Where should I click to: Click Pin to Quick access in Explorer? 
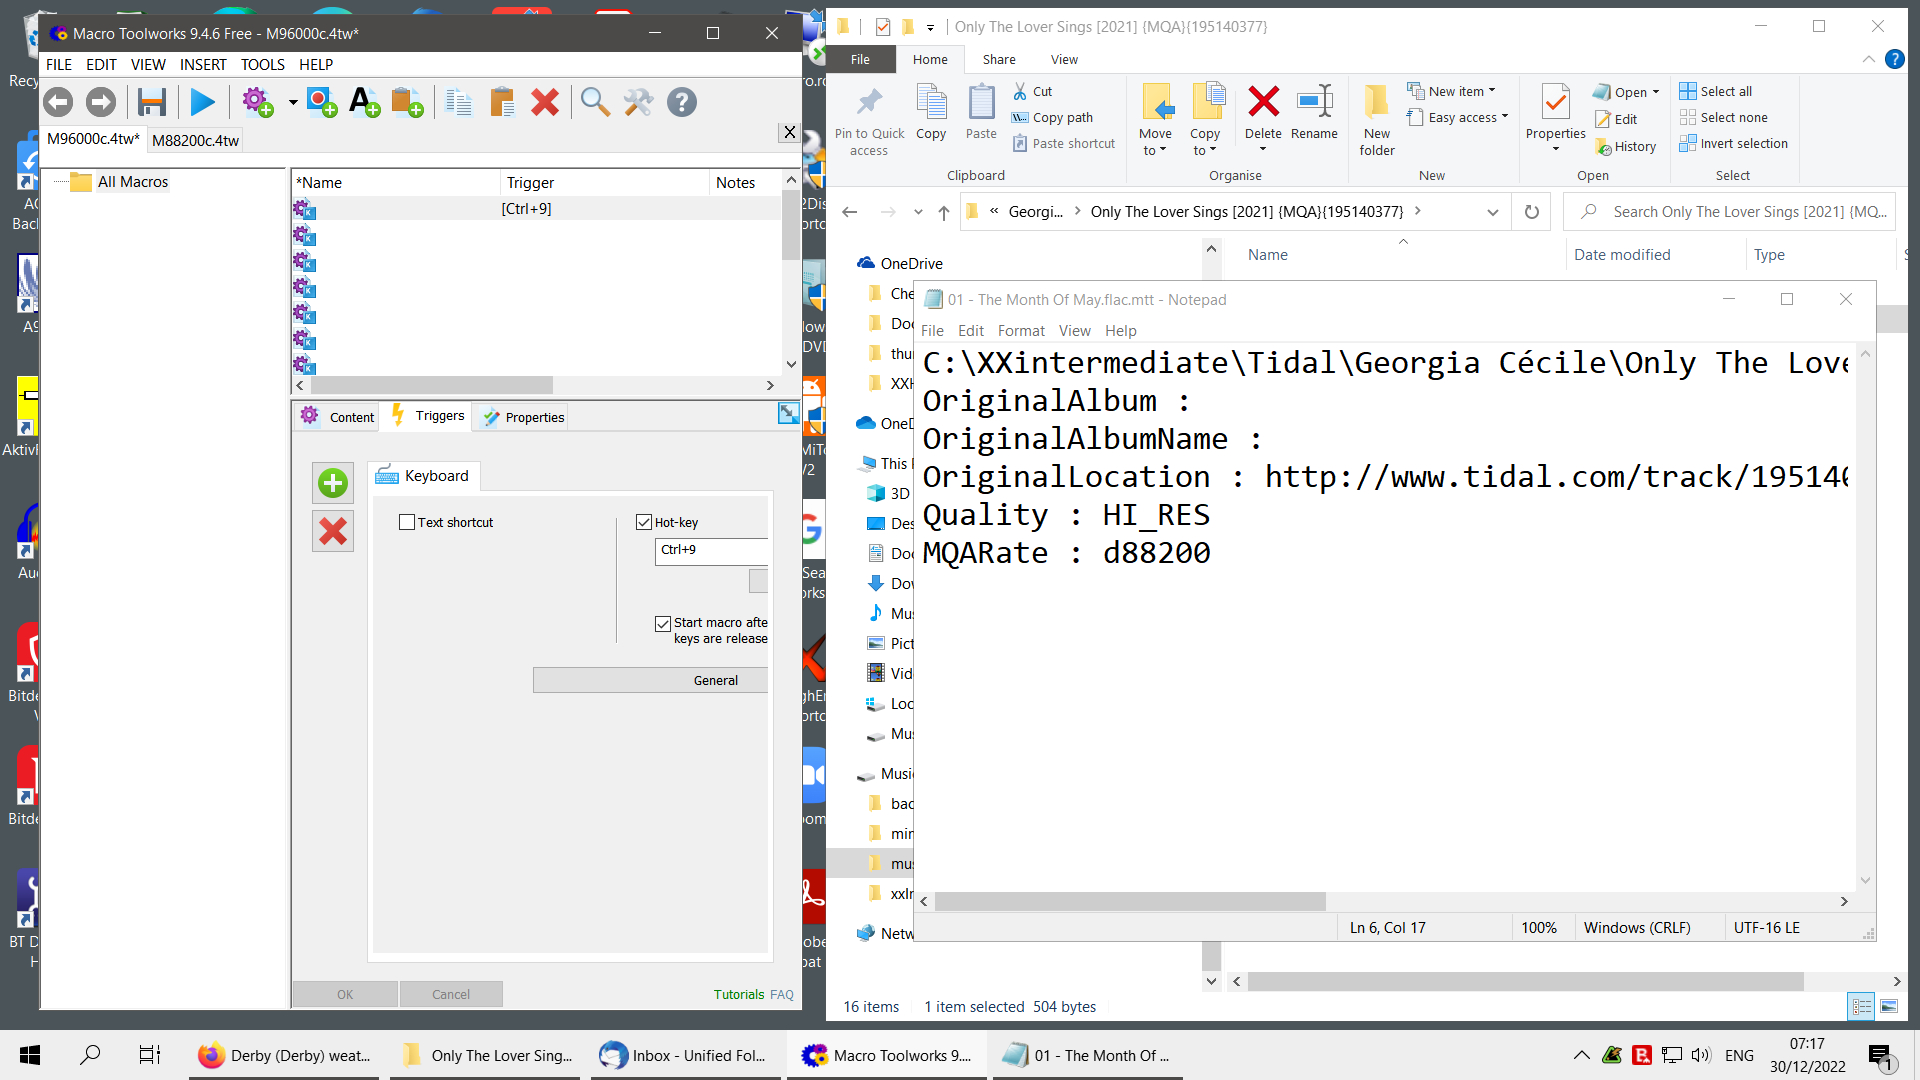(x=869, y=121)
